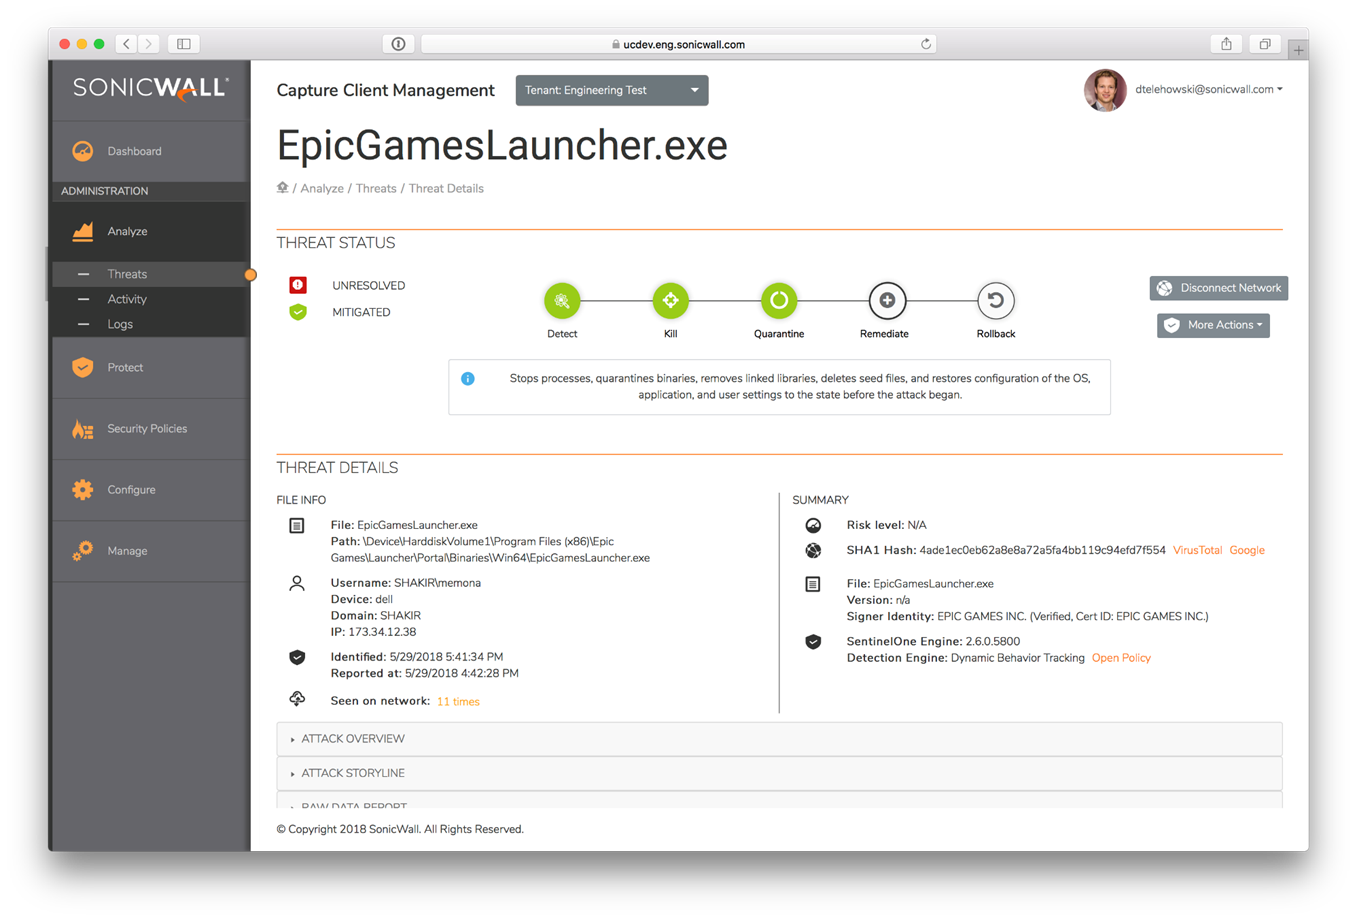Expand the Attack Overview section
1357x920 pixels.
point(779,739)
